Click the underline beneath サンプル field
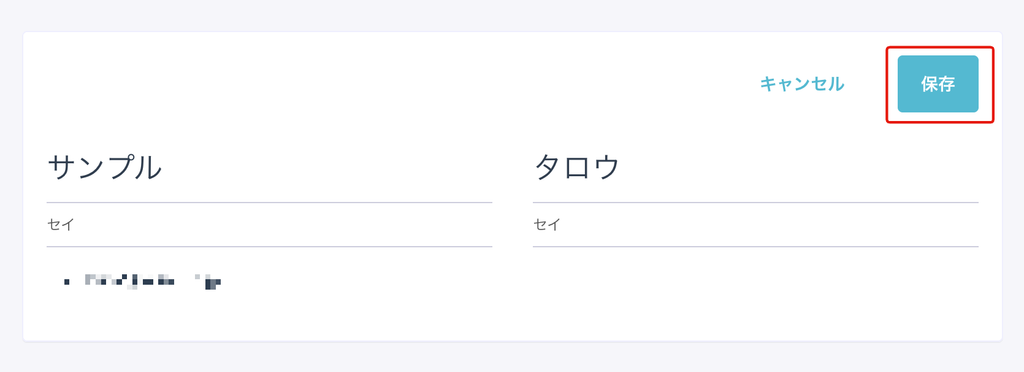Image resolution: width=1024 pixels, height=372 pixels. [269, 202]
